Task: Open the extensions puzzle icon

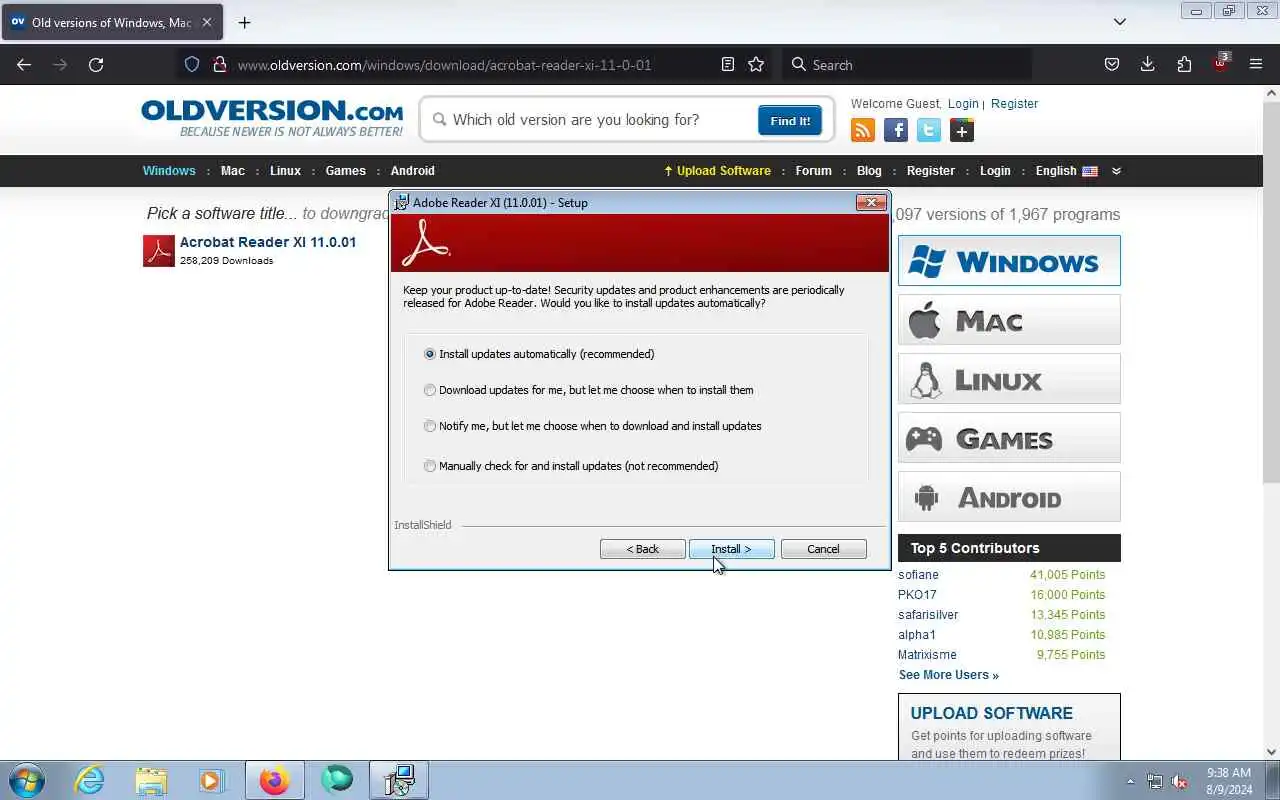Action: (x=1184, y=64)
